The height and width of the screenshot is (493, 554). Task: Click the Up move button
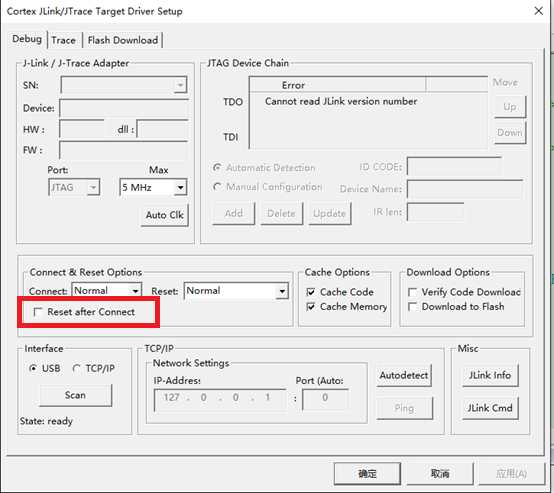pos(510,107)
